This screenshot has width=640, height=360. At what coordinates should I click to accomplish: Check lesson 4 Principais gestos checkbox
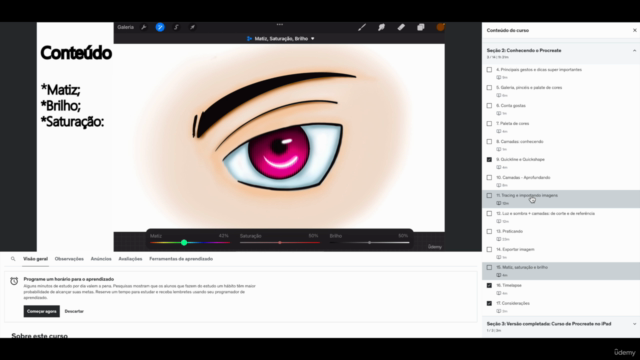click(489, 70)
